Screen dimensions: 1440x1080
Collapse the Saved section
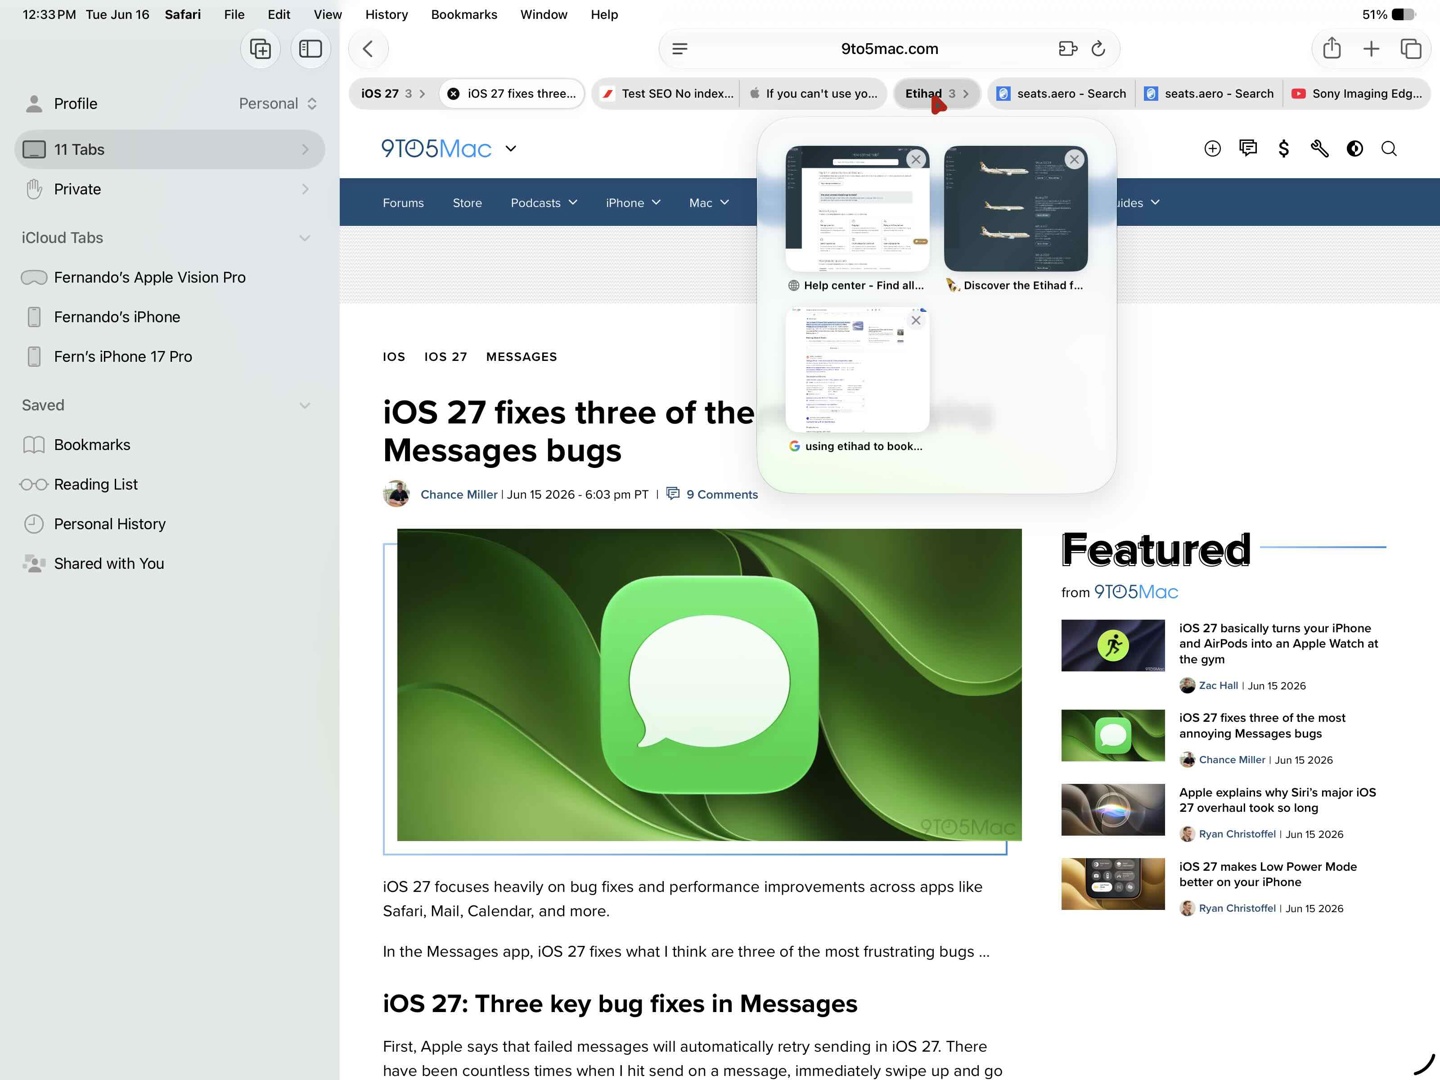coord(305,405)
